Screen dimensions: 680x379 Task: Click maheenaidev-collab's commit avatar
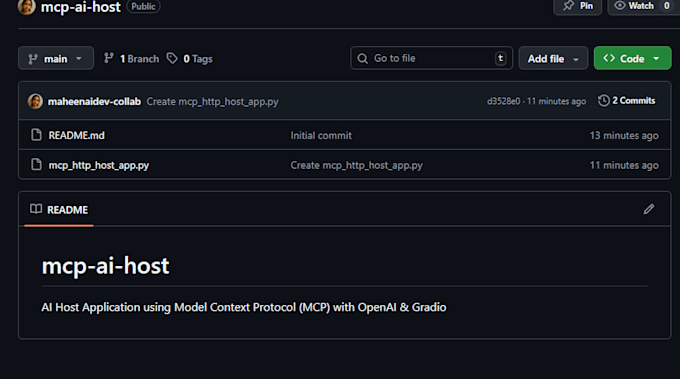(35, 101)
